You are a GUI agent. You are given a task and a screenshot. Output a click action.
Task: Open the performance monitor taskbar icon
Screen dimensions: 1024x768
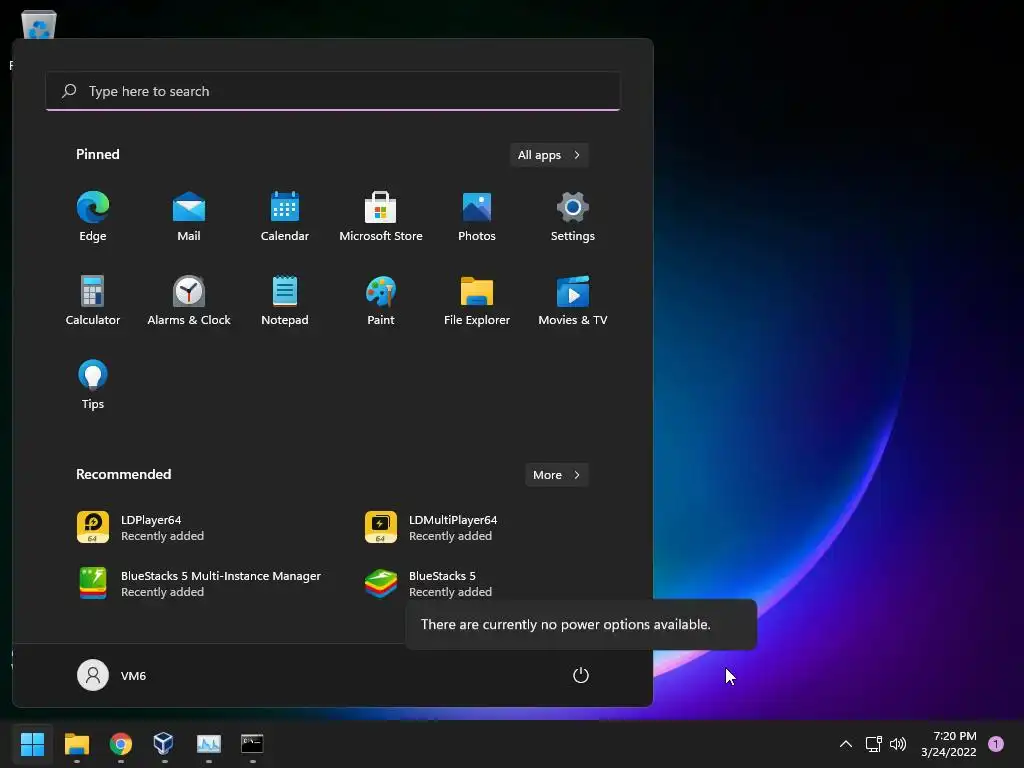[209, 743]
